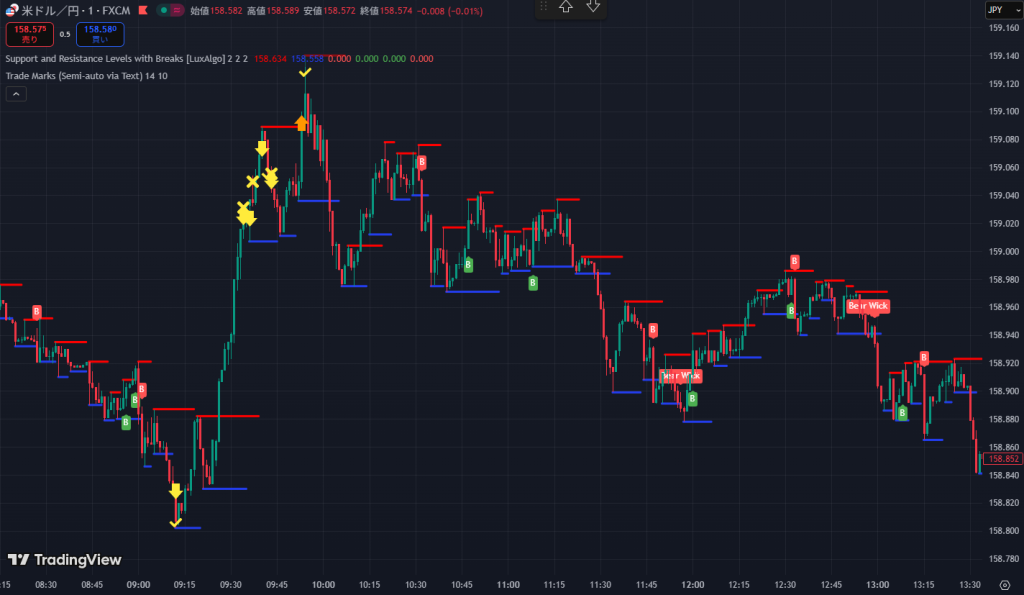The height and width of the screenshot is (595, 1024).
Task: Toggle the market status pill next to the flag
Action: pyautogui.click(x=171, y=10)
